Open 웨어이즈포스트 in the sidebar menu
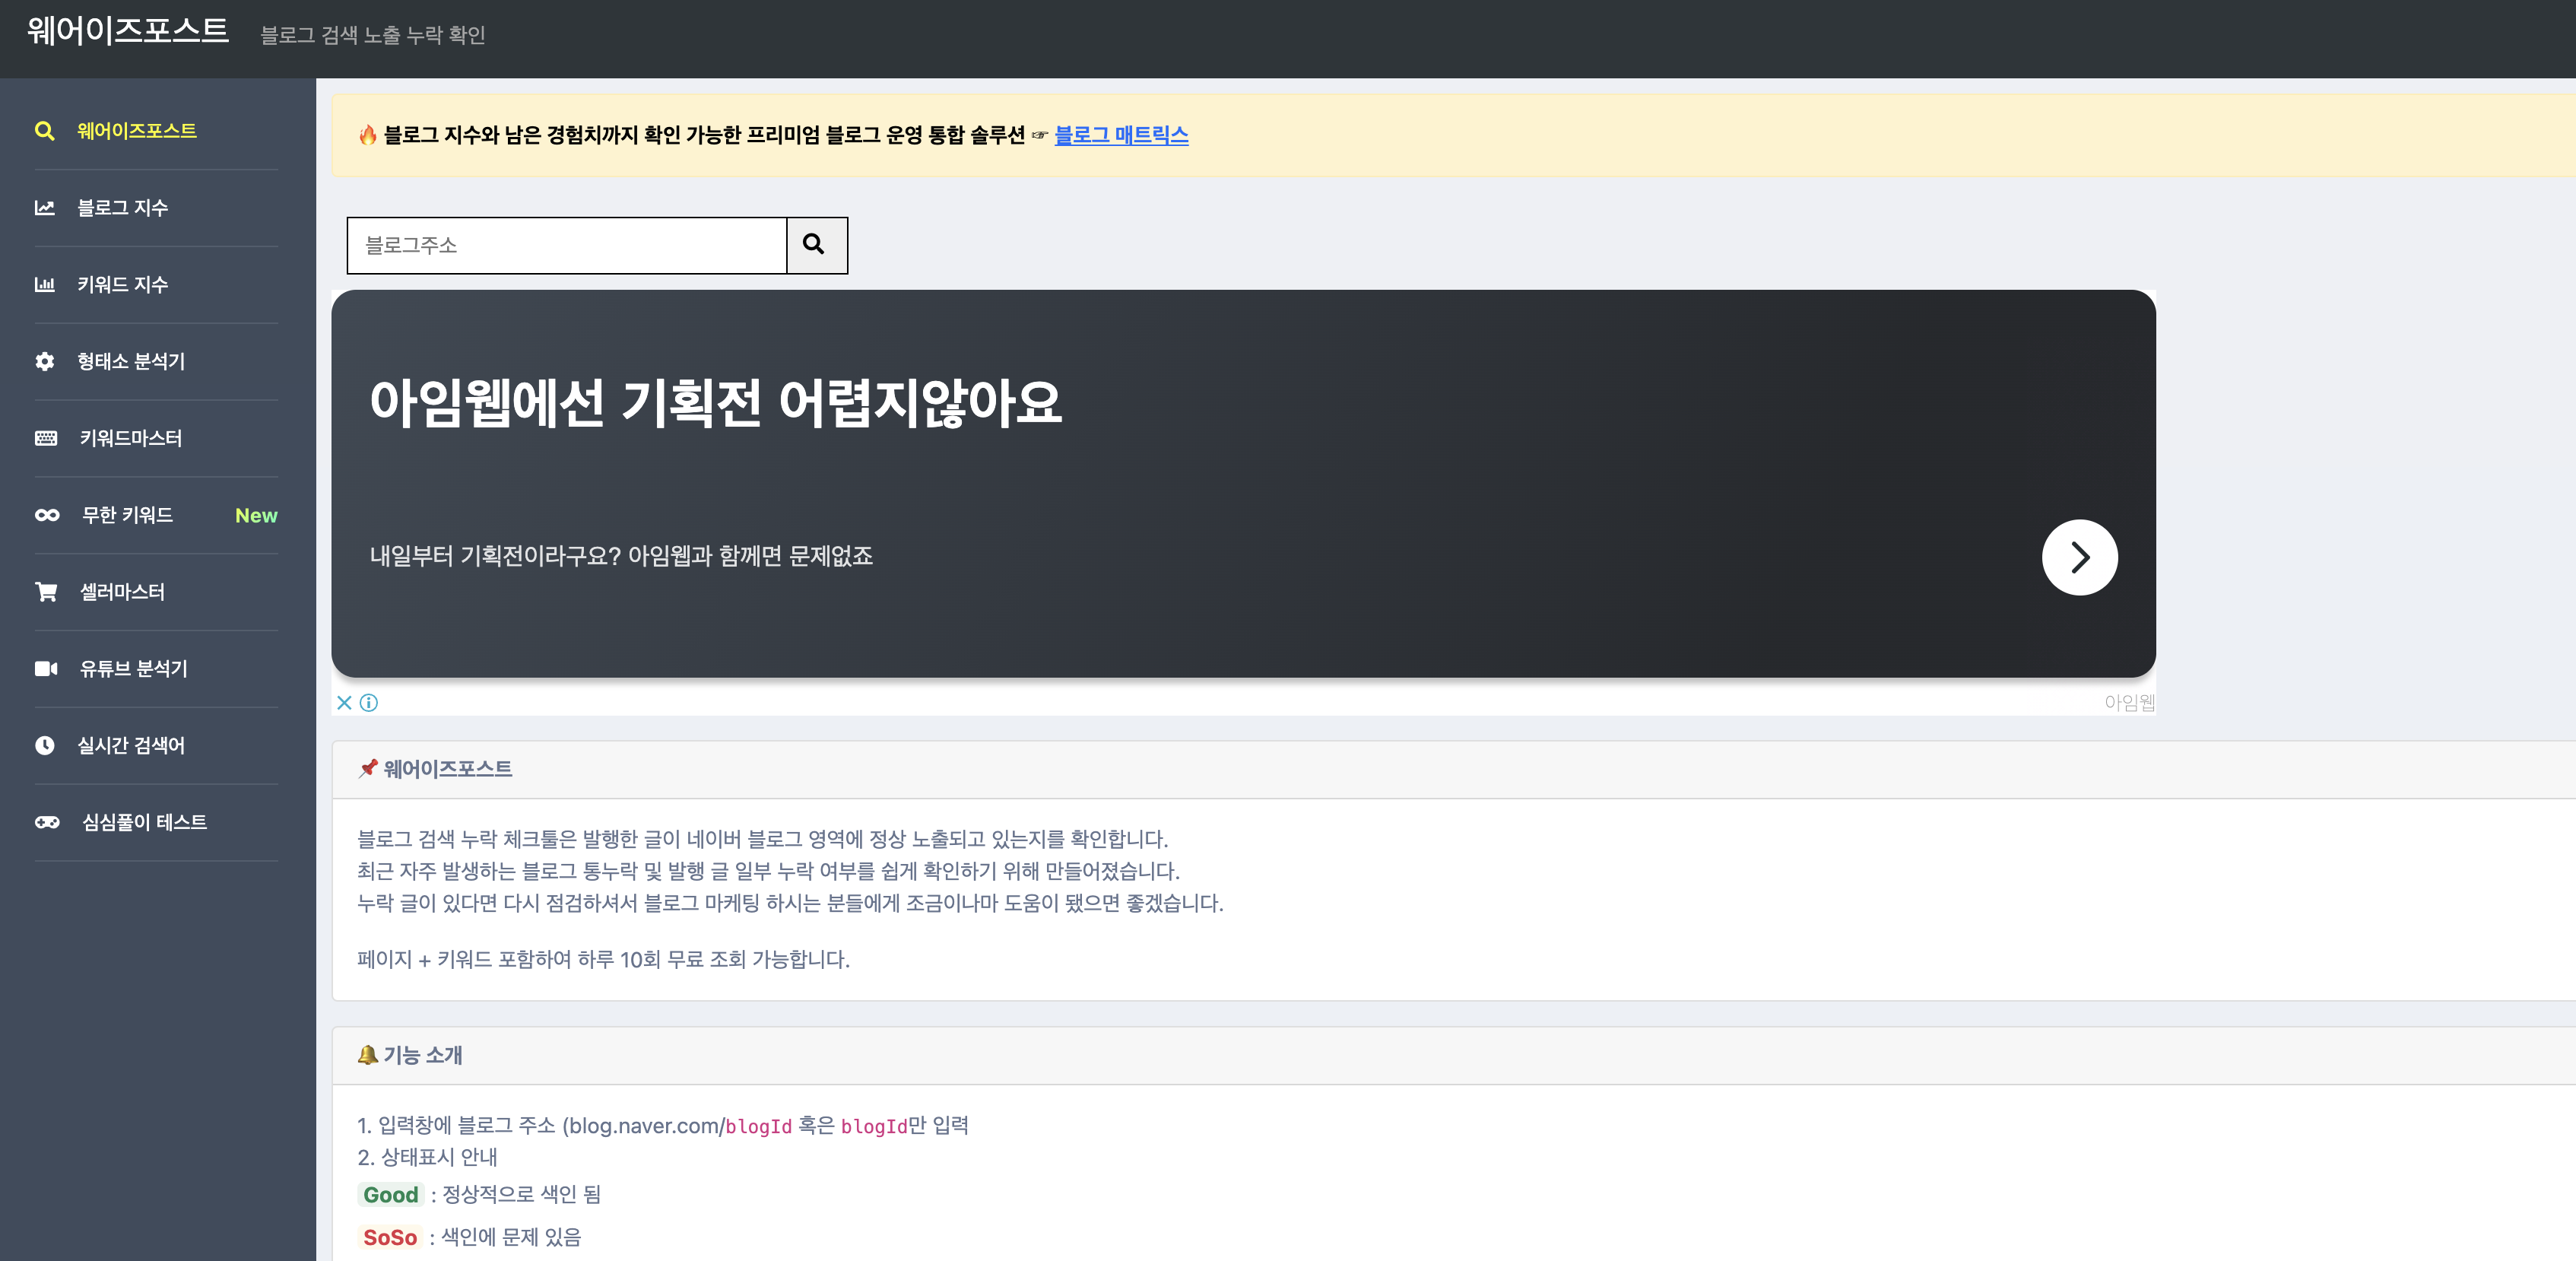This screenshot has height=1261, width=2576. pos(137,131)
